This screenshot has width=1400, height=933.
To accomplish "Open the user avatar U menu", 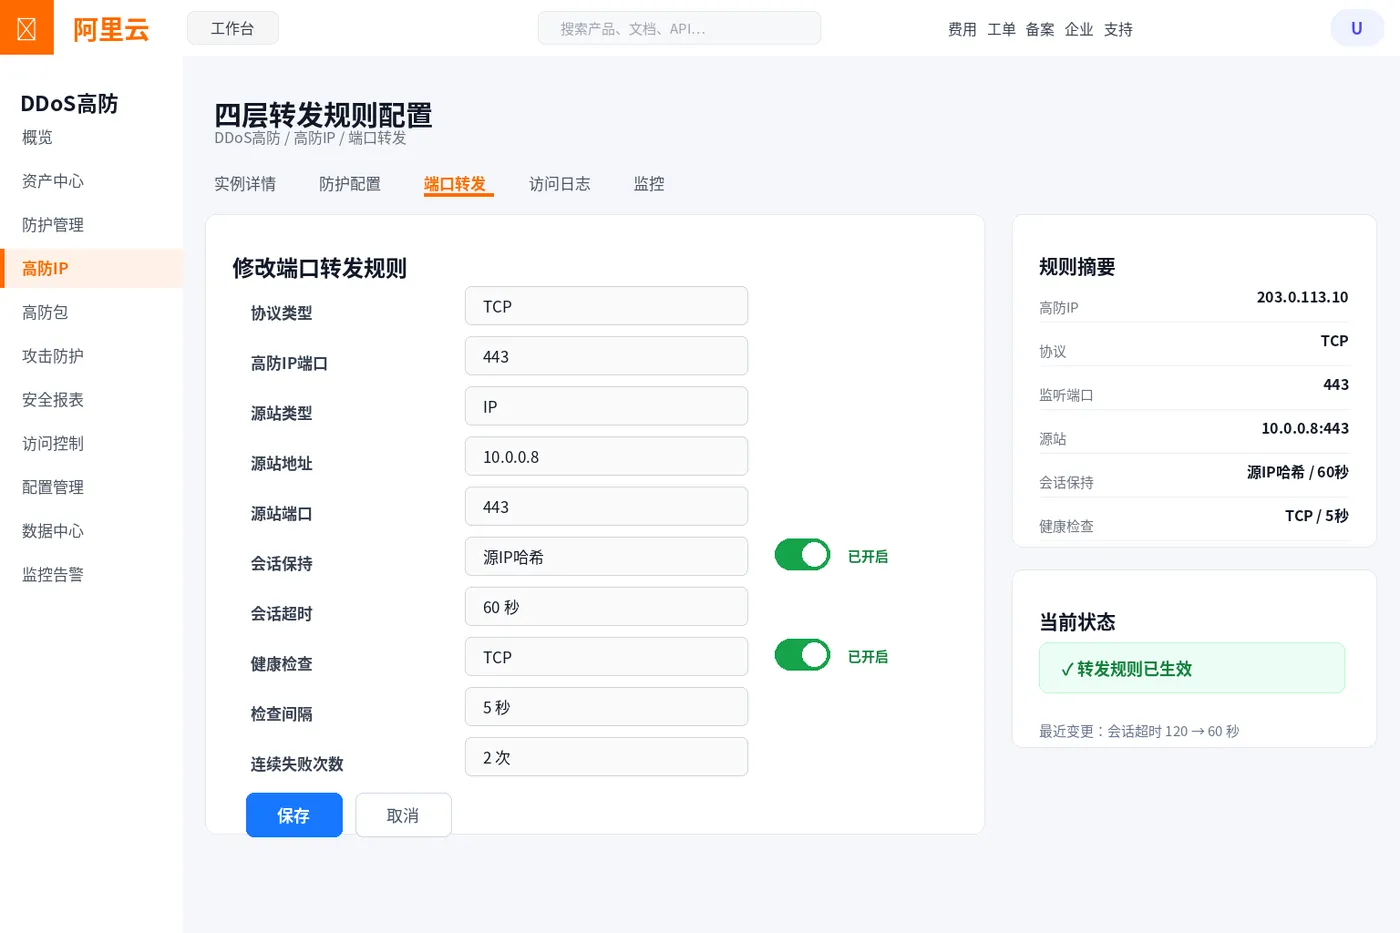I will (x=1357, y=28).
